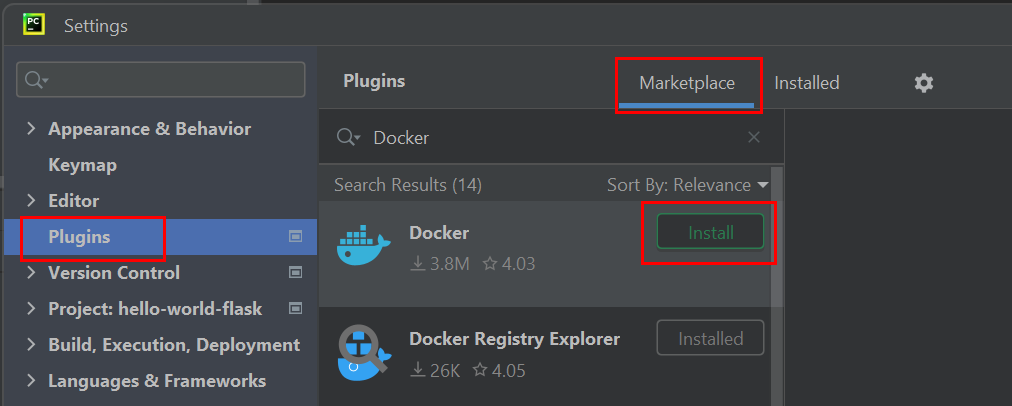Select Keymap in settings tree
This screenshot has height=406, width=1012.
[83, 165]
